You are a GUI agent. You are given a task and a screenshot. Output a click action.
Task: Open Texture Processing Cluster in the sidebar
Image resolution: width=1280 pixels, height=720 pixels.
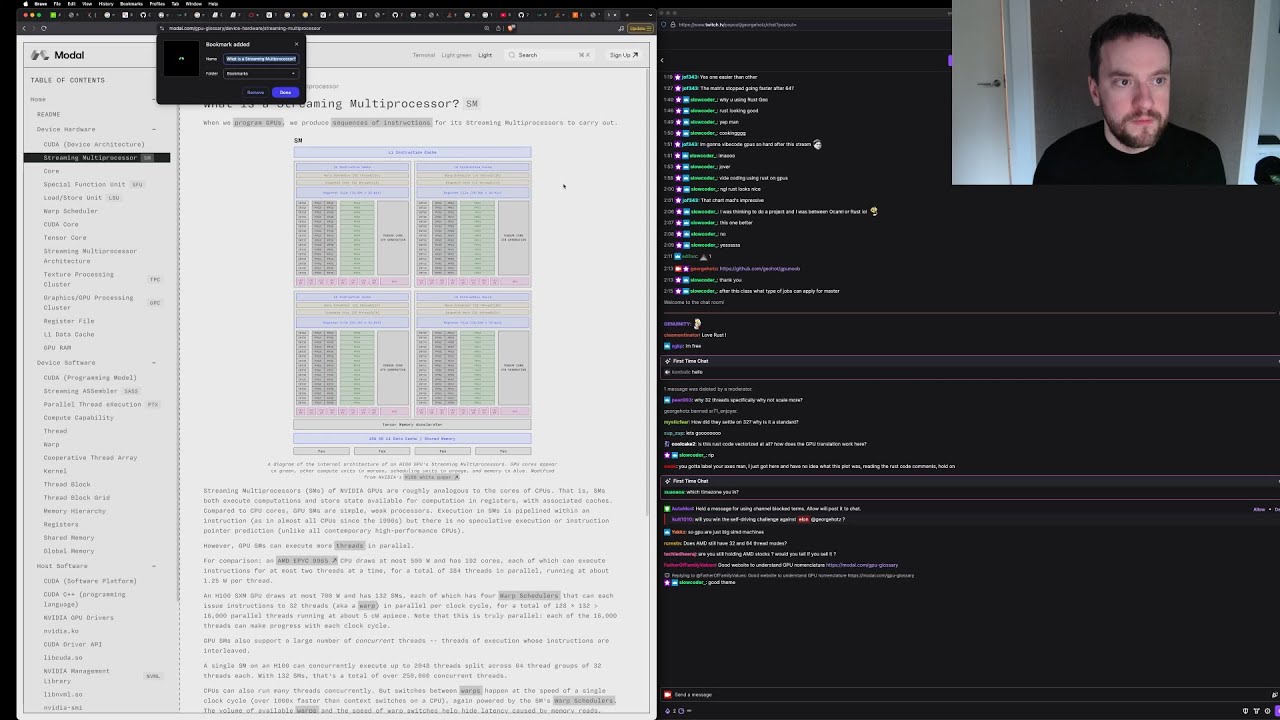79,279
